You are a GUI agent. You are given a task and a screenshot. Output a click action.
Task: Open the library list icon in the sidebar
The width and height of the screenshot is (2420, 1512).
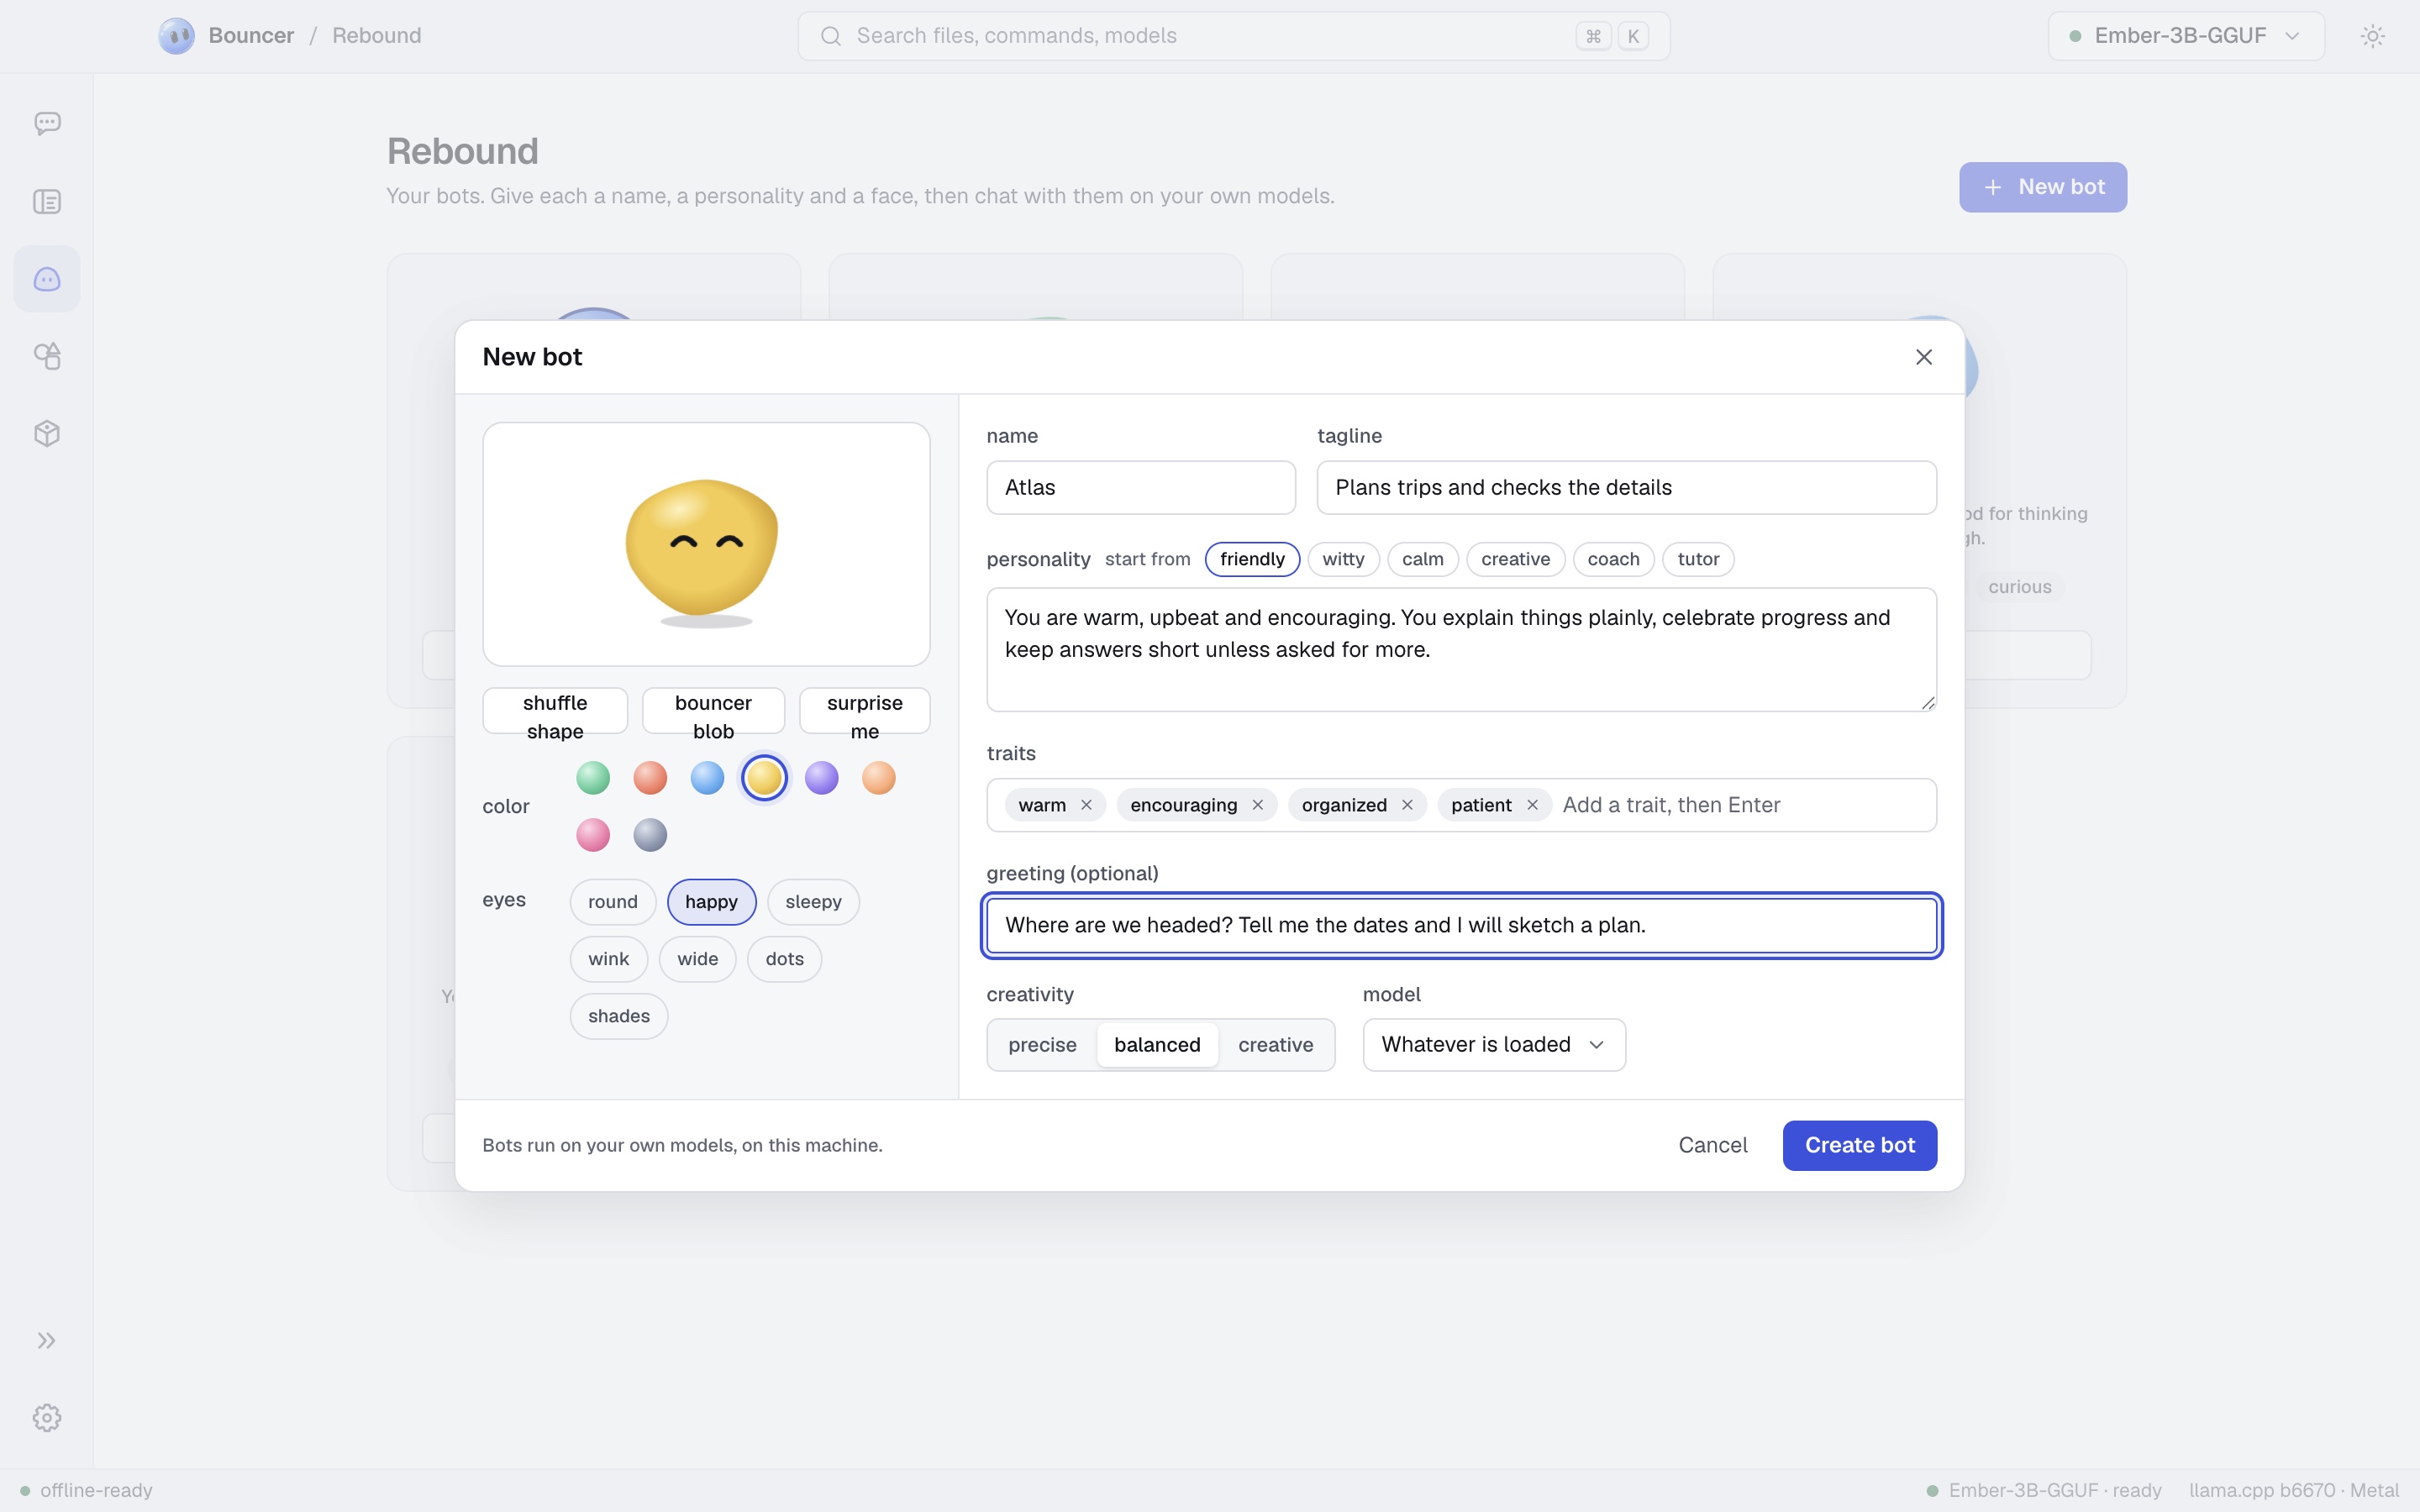pyautogui.click(x=47, y=201)
